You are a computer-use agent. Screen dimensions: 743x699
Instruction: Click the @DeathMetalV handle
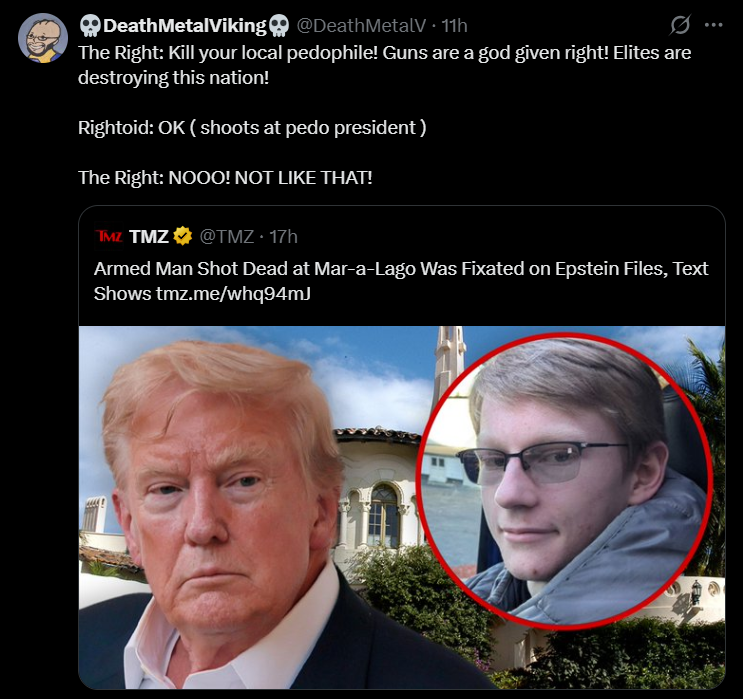361,26
